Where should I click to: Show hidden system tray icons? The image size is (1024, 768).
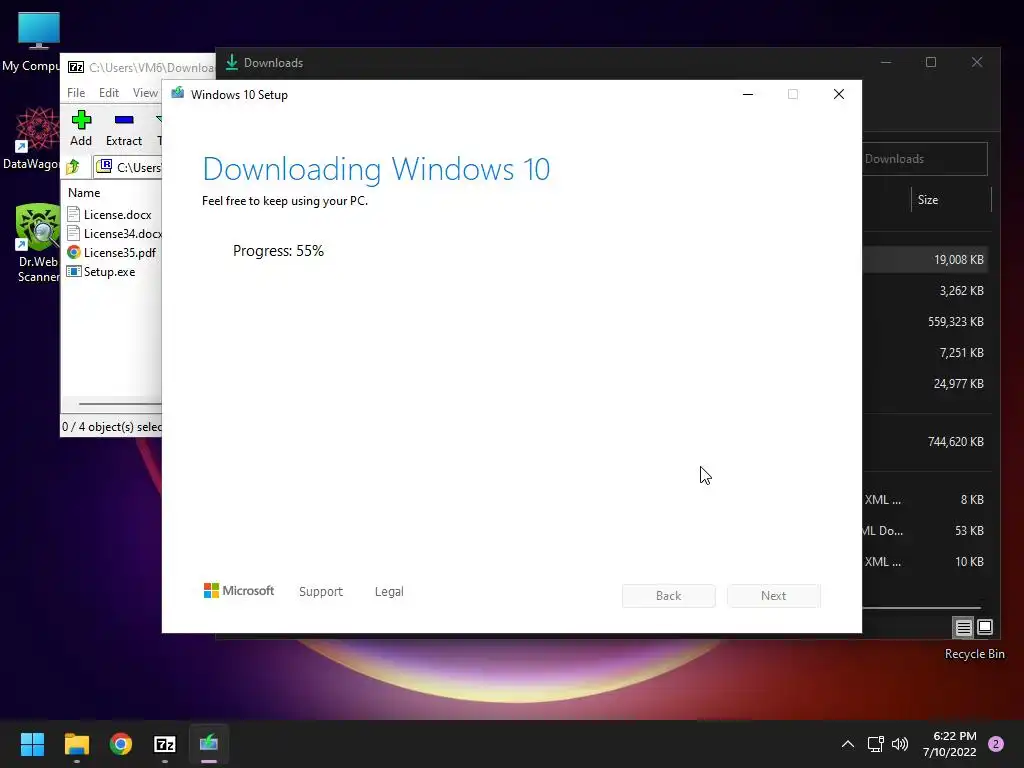(848, 744)
